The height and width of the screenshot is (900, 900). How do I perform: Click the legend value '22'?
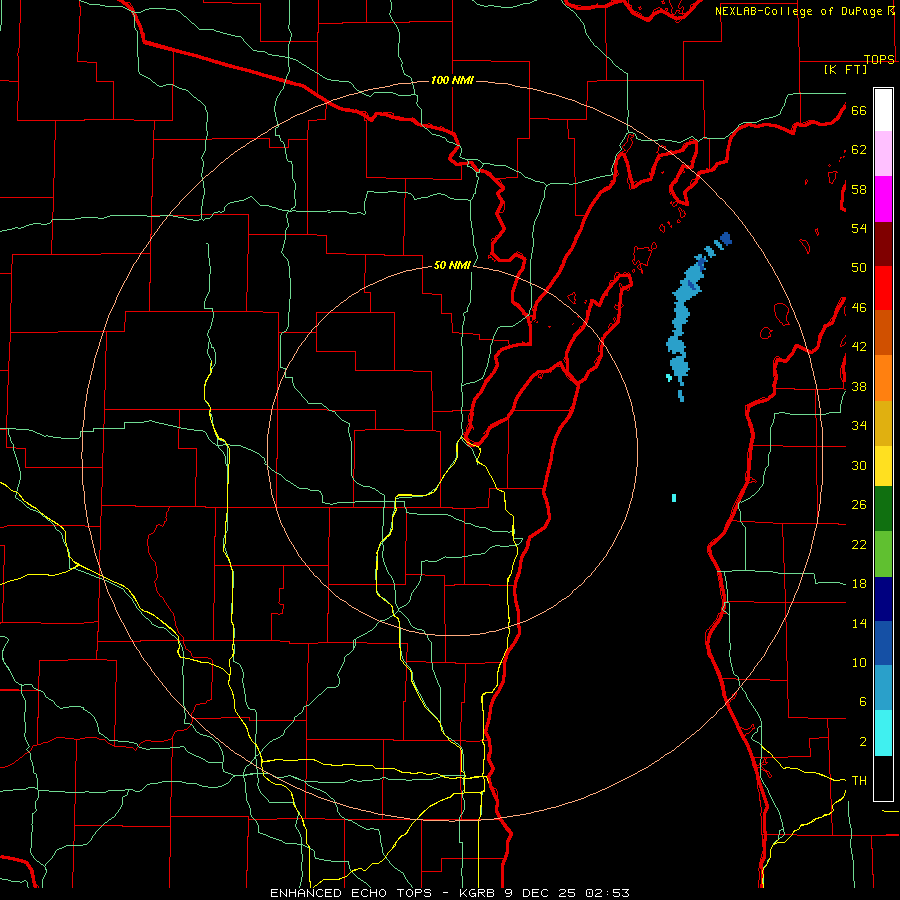click(859, 544)
